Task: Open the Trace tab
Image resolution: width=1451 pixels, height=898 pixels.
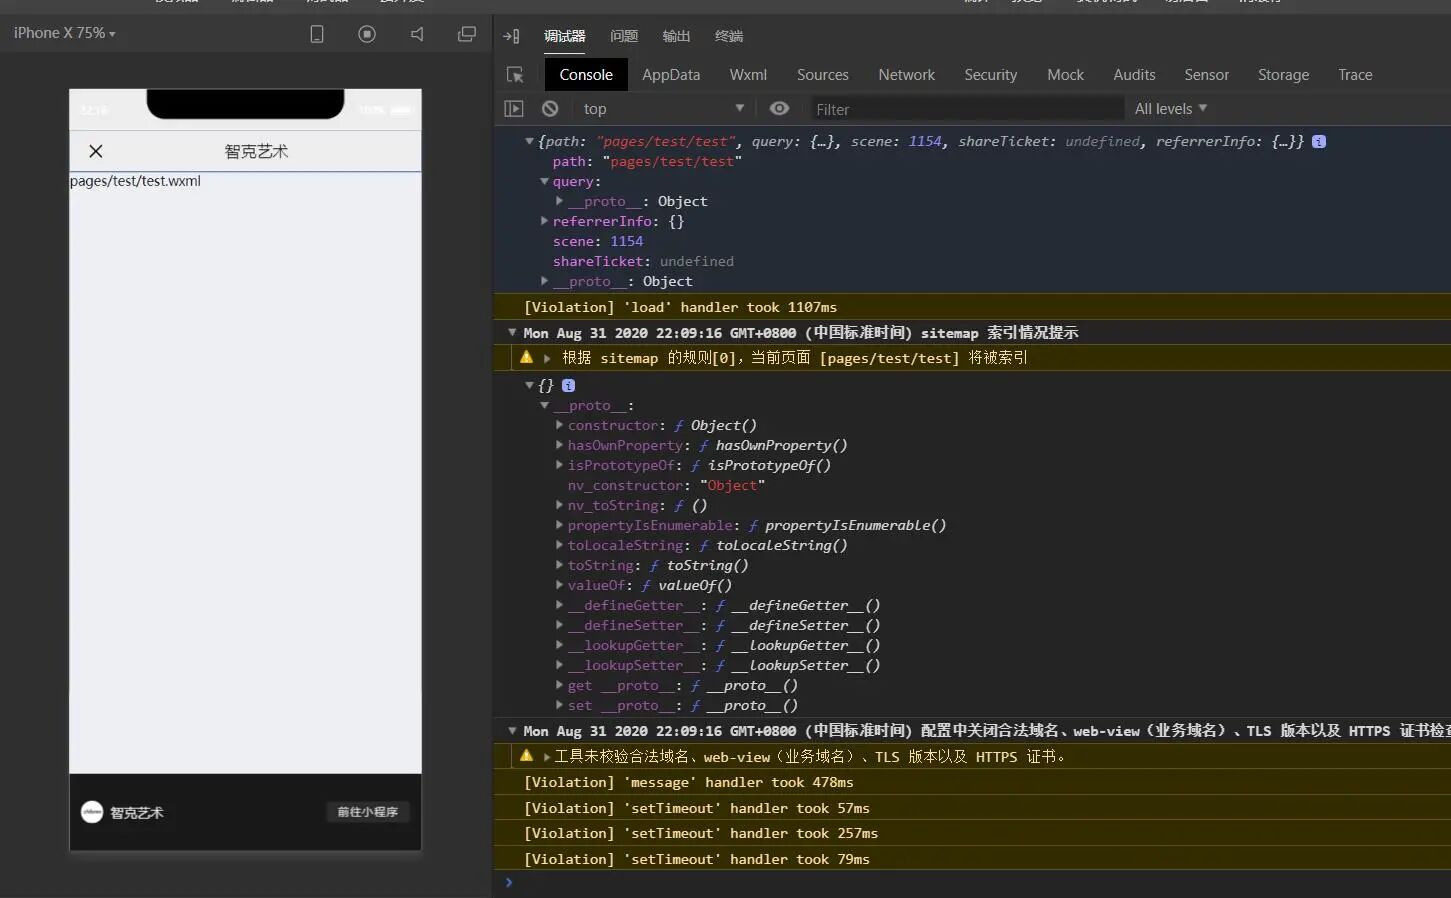Action: (x=1356, y=75)
